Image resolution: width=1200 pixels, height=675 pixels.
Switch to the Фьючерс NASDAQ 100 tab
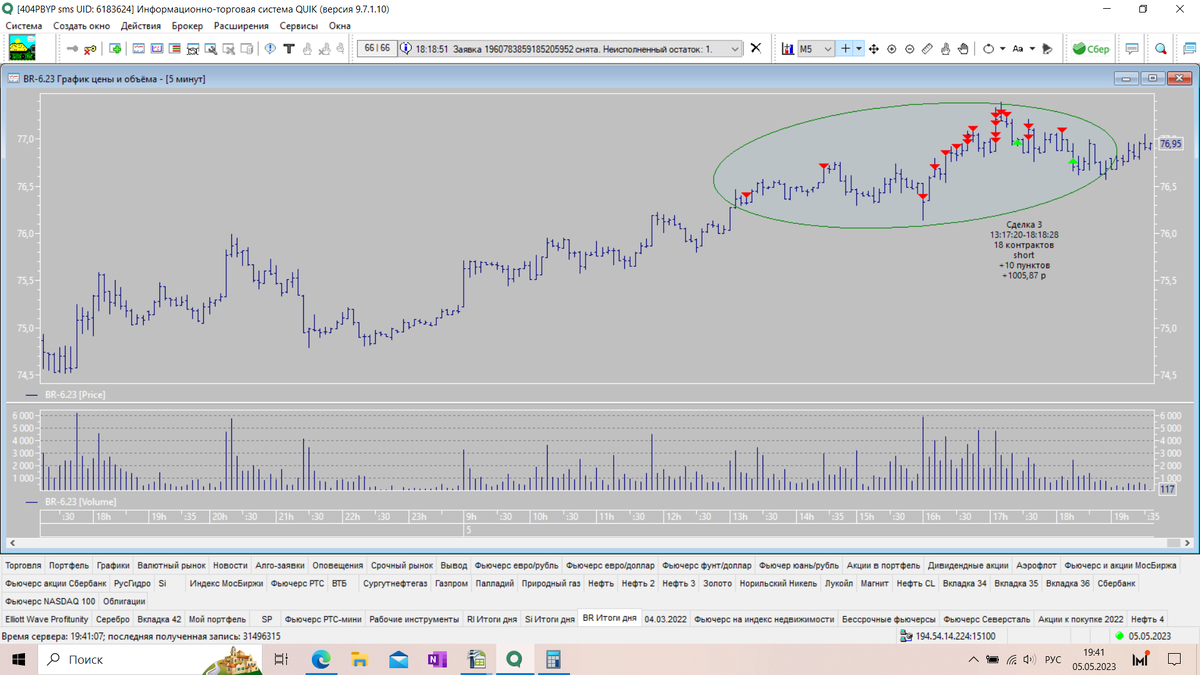pos(50,601)
